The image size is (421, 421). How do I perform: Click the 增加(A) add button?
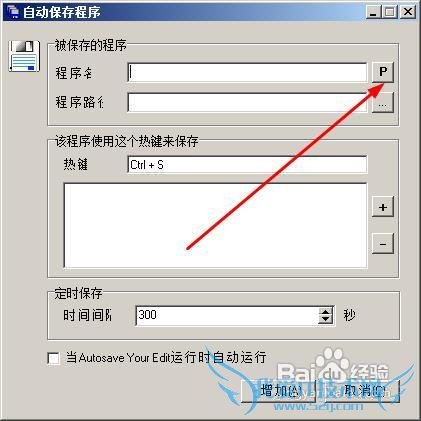coord(278,391)
